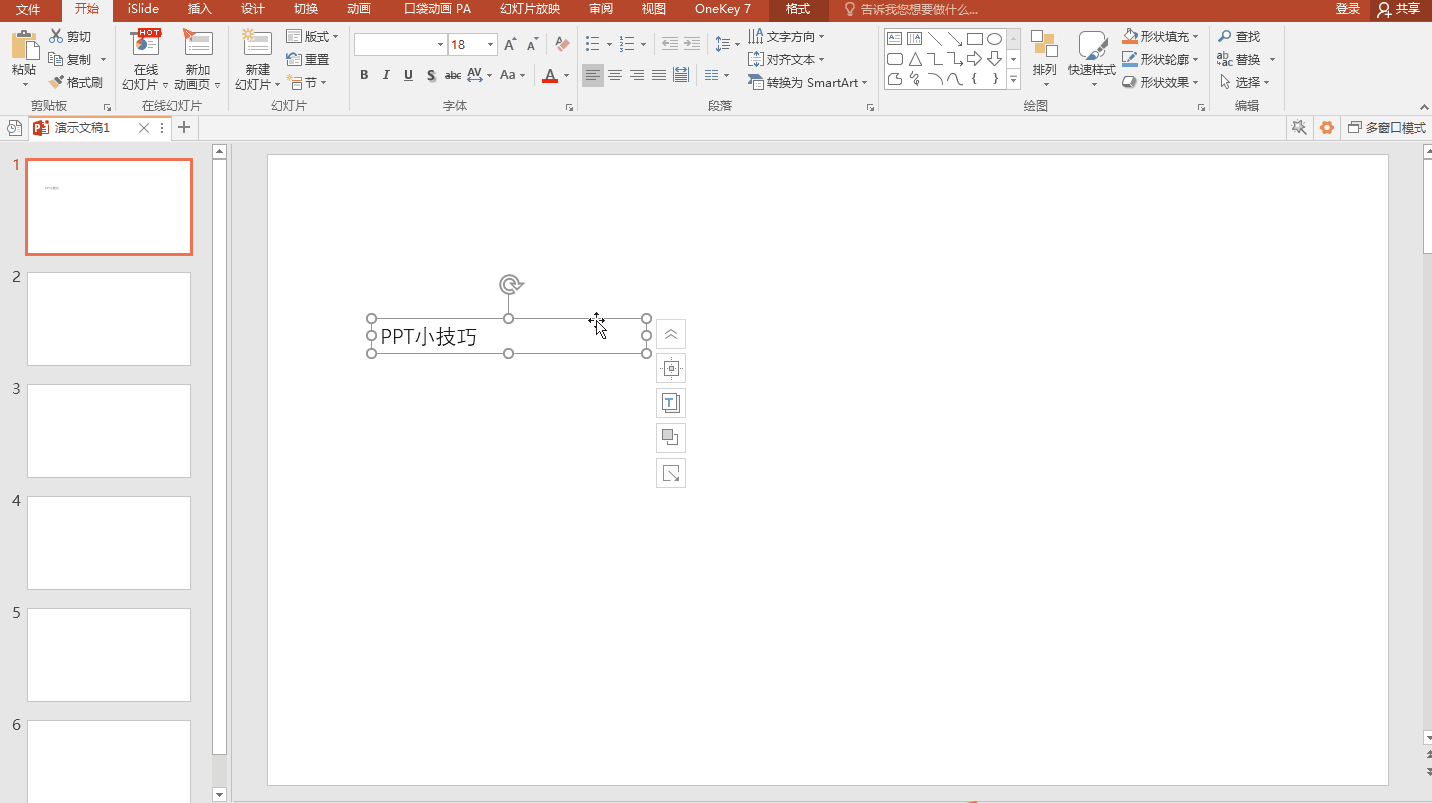Switch to the OneKey 7 tab

(723, 9)
